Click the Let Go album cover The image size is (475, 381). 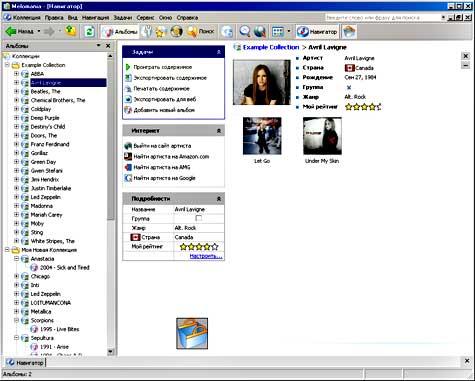(x=262, y=136)
